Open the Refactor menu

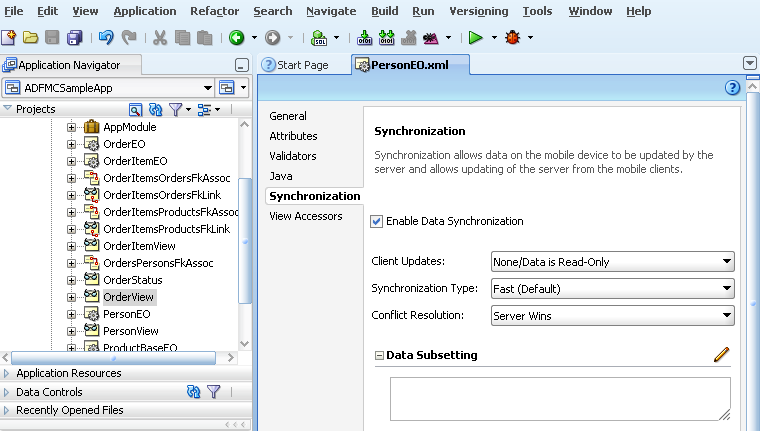coord(215,11)
